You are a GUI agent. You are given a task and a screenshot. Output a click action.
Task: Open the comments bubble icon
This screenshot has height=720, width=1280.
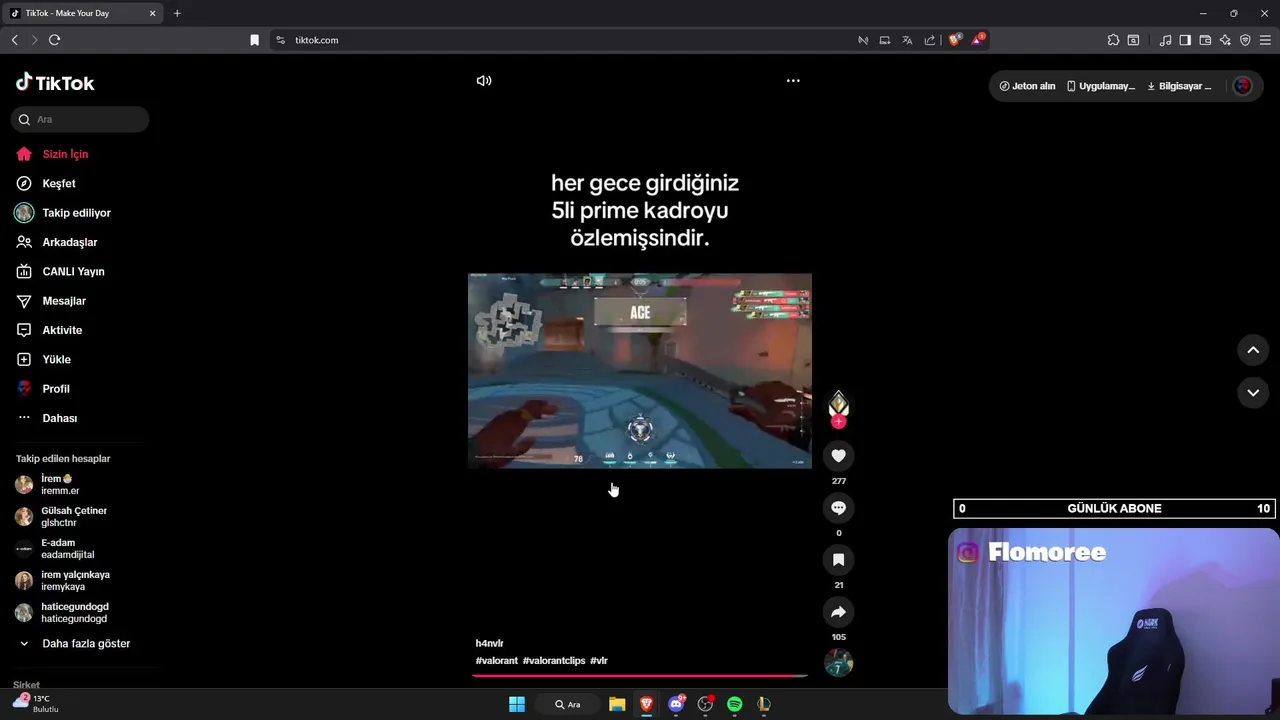(838, 508)
